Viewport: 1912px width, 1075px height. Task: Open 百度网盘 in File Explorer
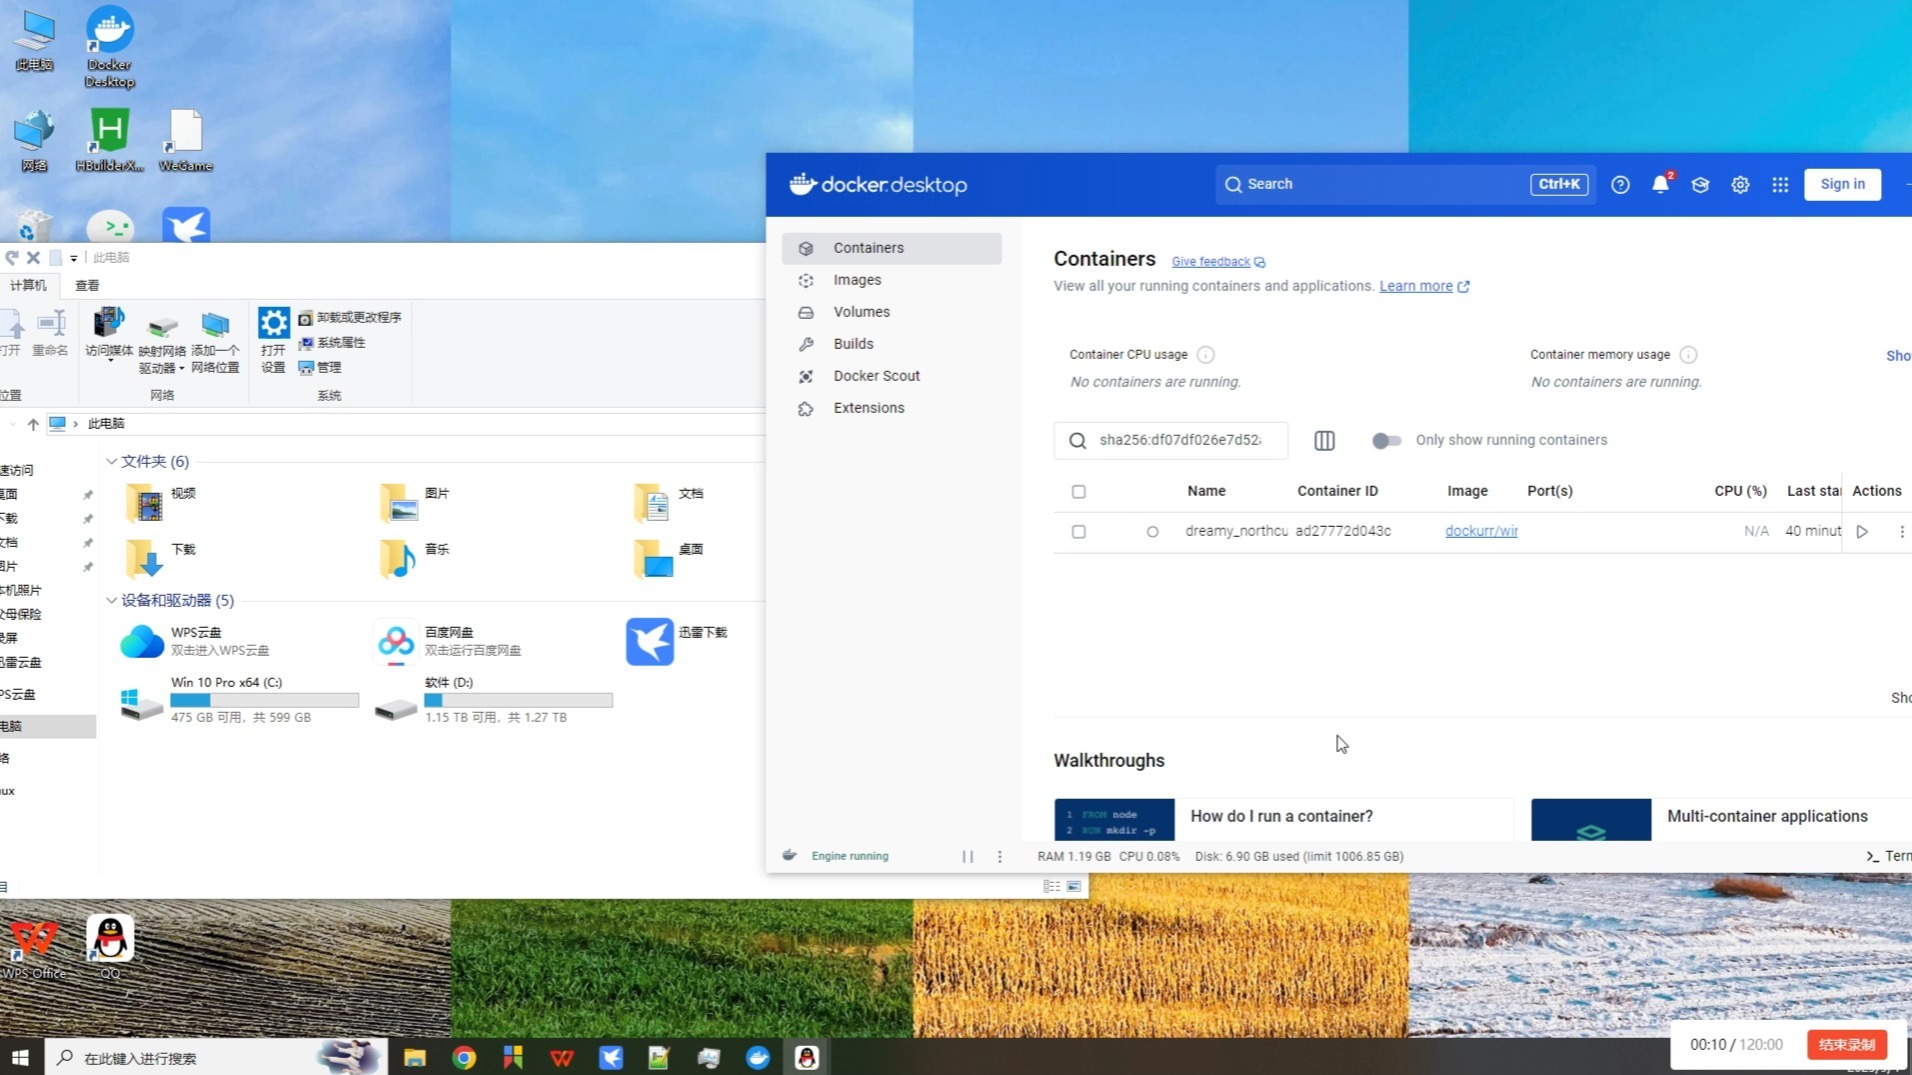tap(448, 641)
